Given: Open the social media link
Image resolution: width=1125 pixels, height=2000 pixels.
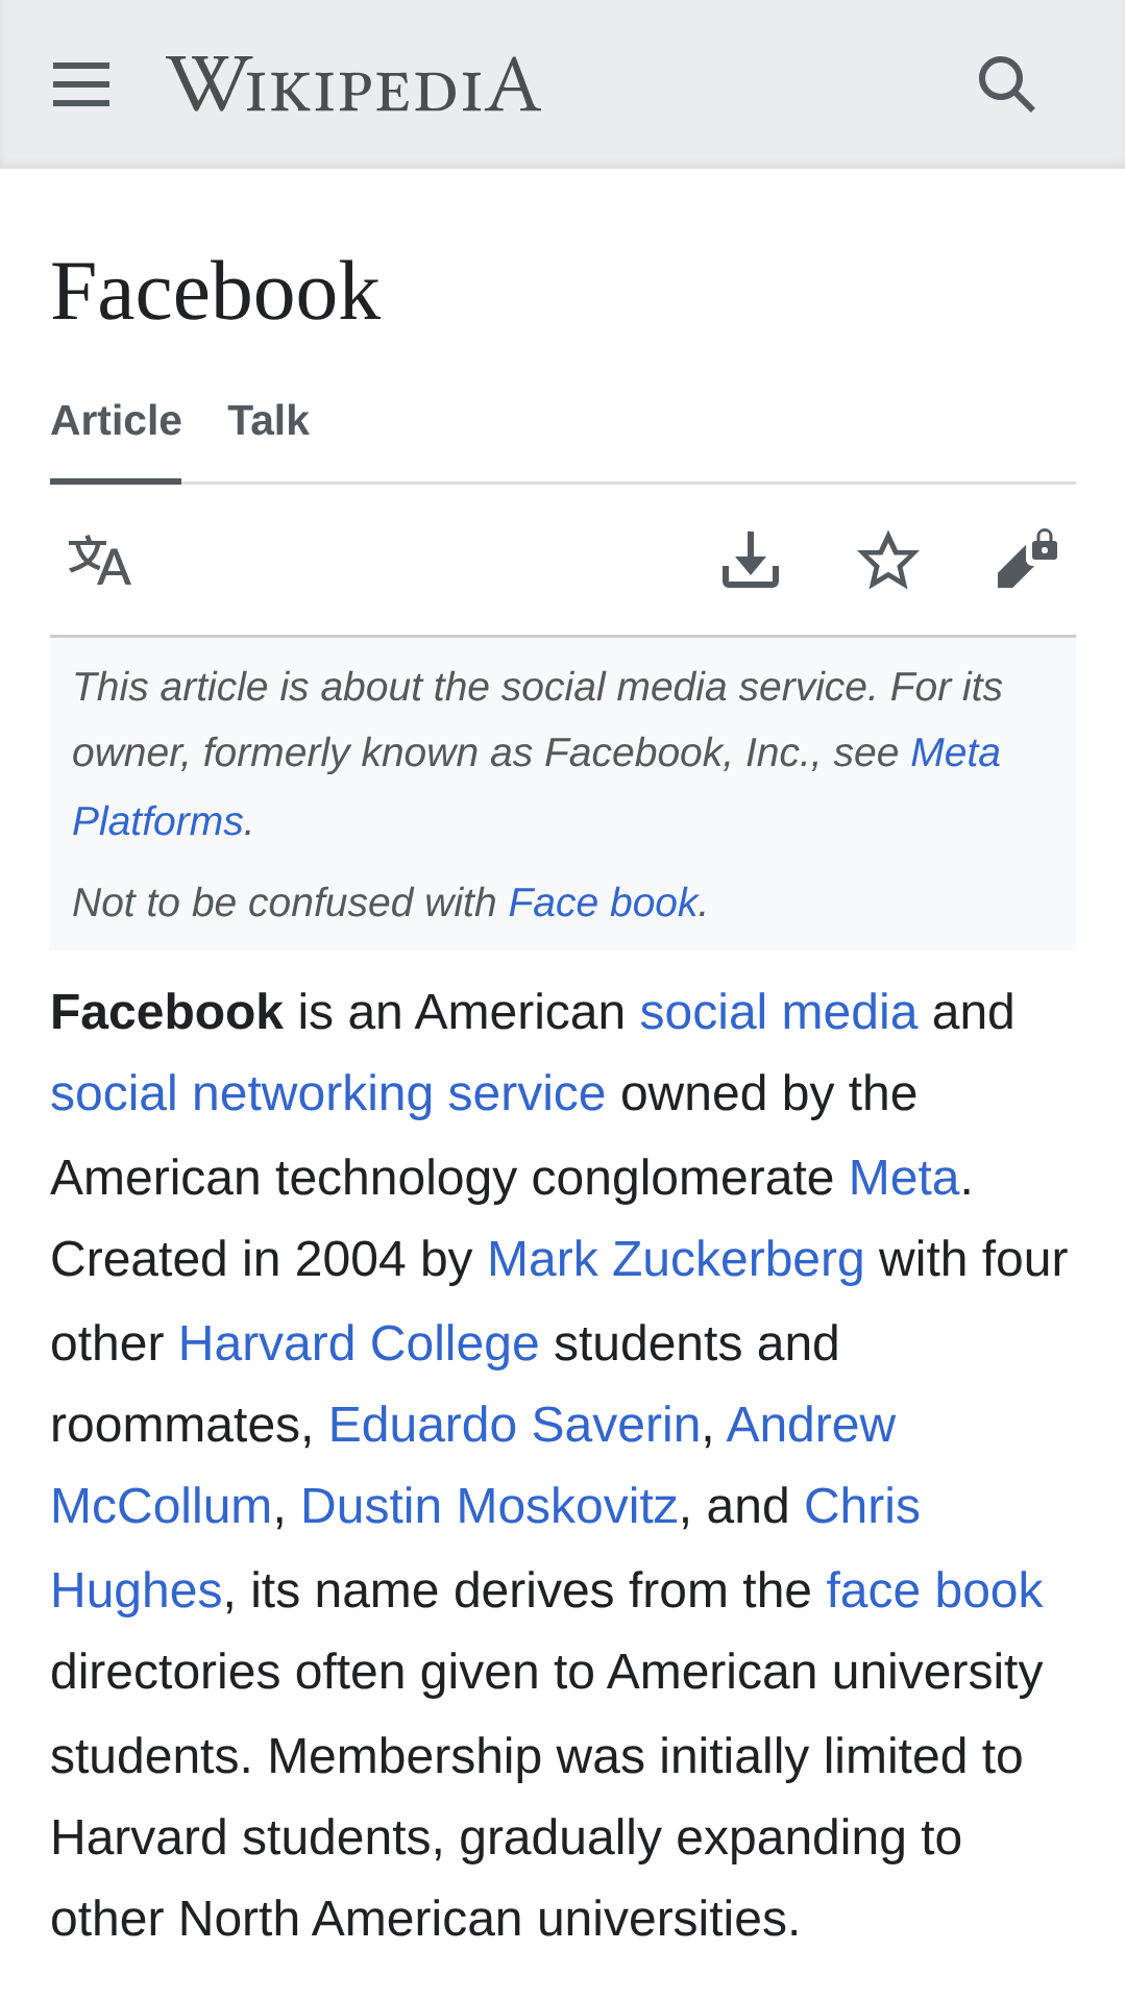Looking at the screenshot, I should coord(778,1012).
